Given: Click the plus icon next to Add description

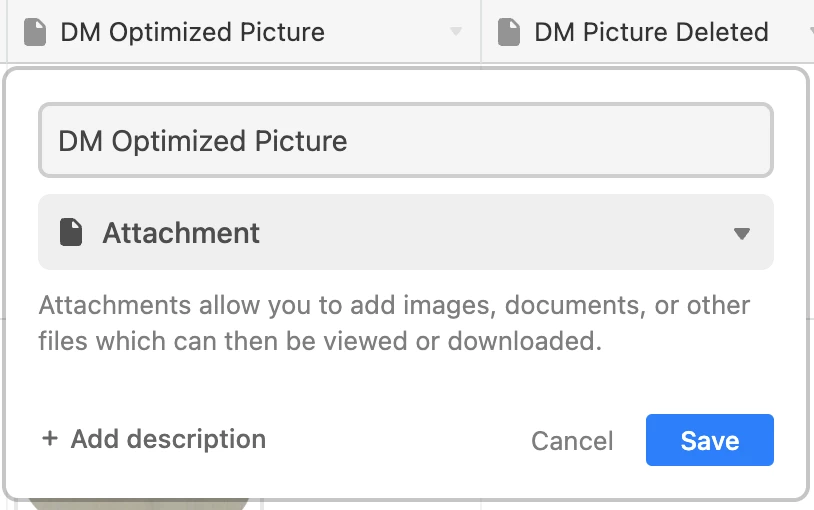Looking at the screenshot, I should click(x=50, y=439).
